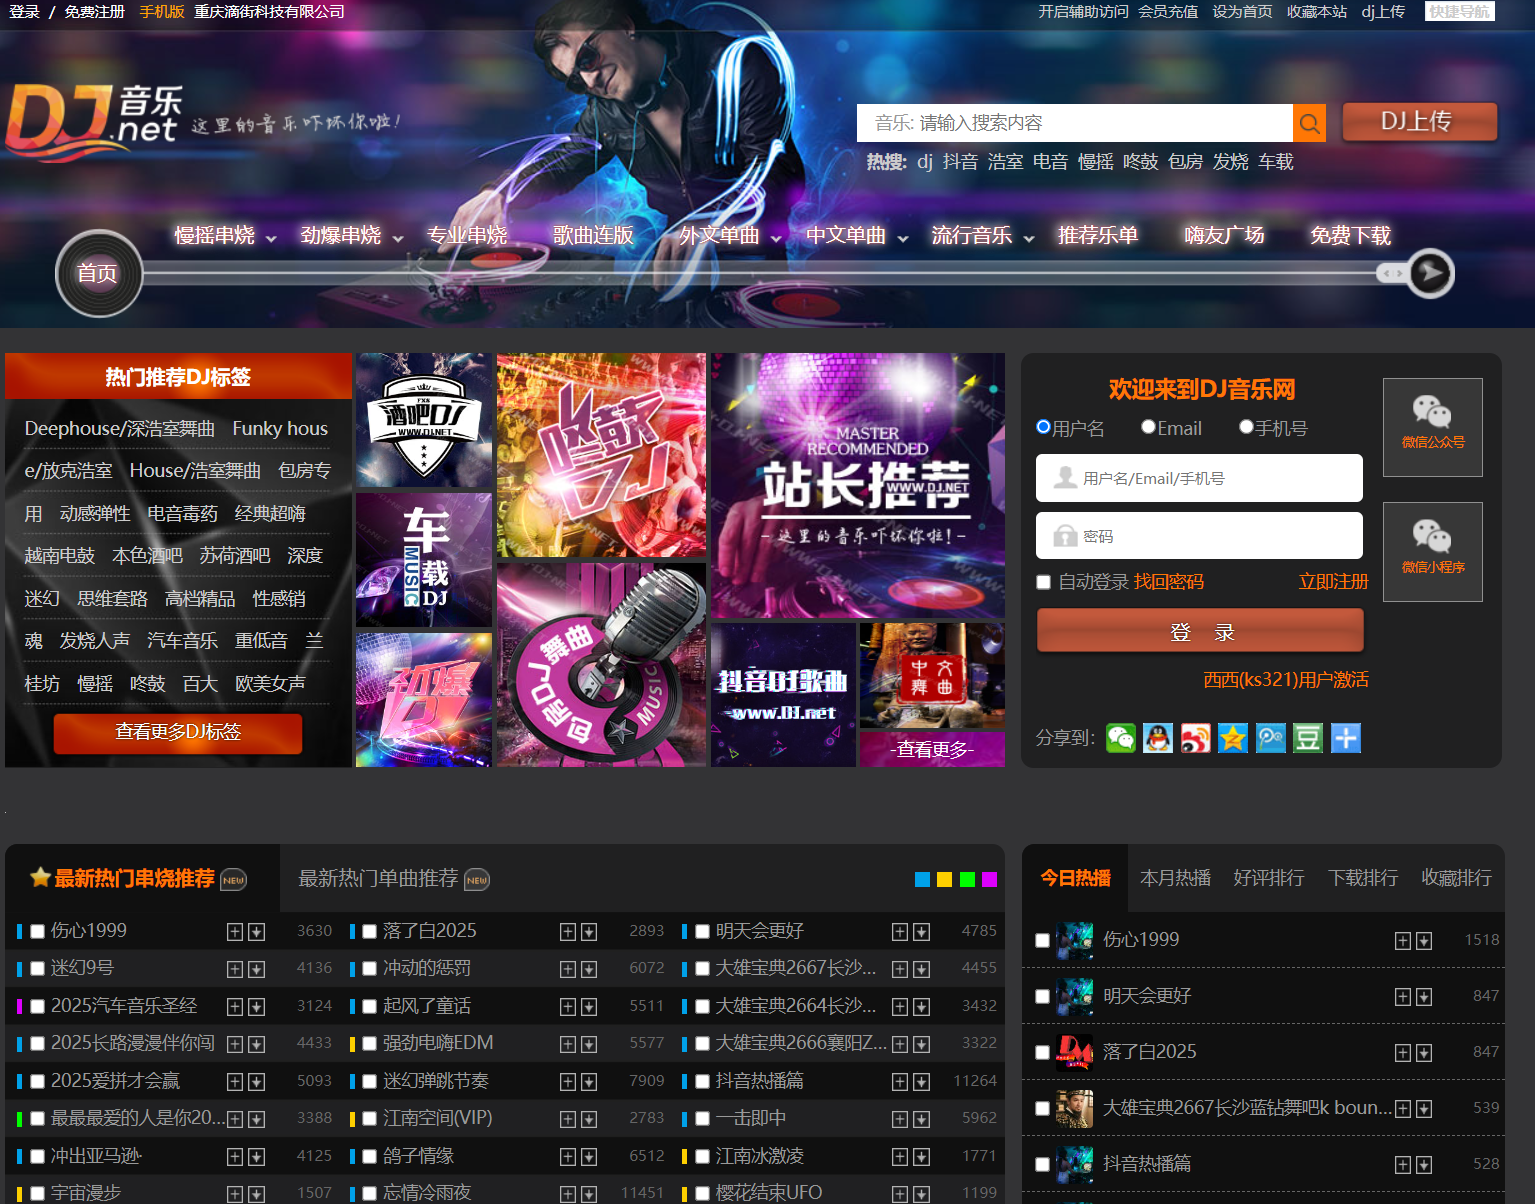
Task: Share to QQ penguin icon
Action: 1158,738
